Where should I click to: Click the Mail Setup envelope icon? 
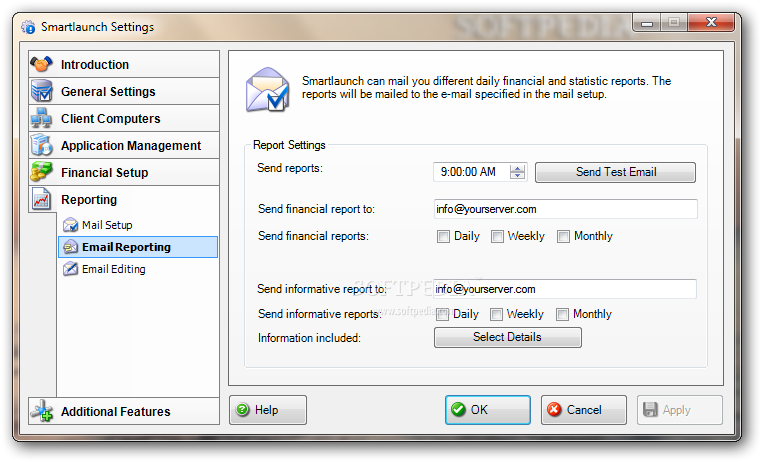pos(70,225)
